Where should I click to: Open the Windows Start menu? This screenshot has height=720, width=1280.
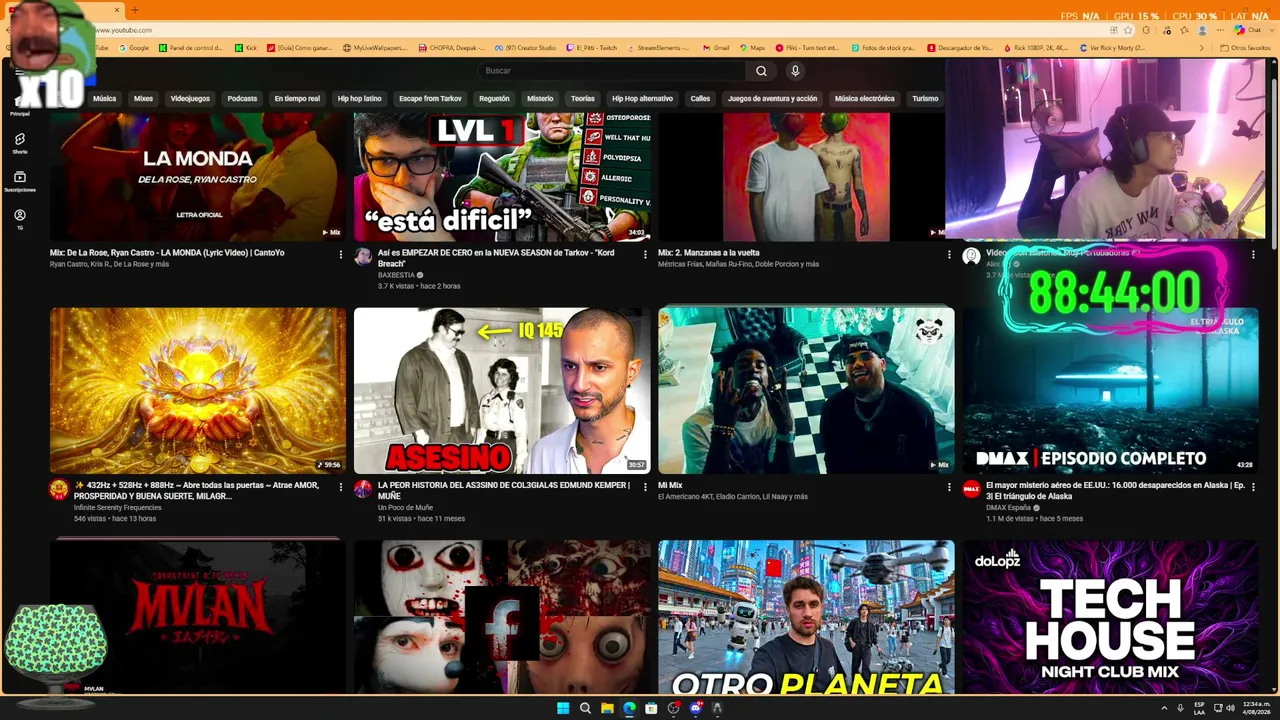[x=563, y=708]
